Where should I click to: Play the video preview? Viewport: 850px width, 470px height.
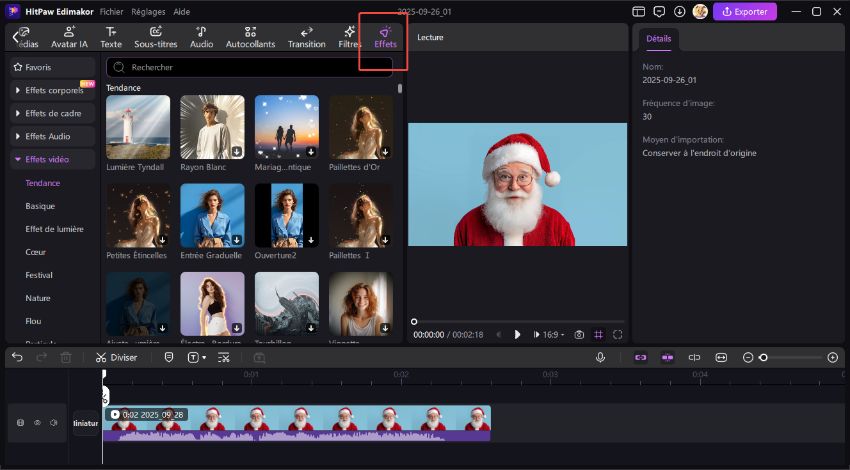(x=517, y=335)
